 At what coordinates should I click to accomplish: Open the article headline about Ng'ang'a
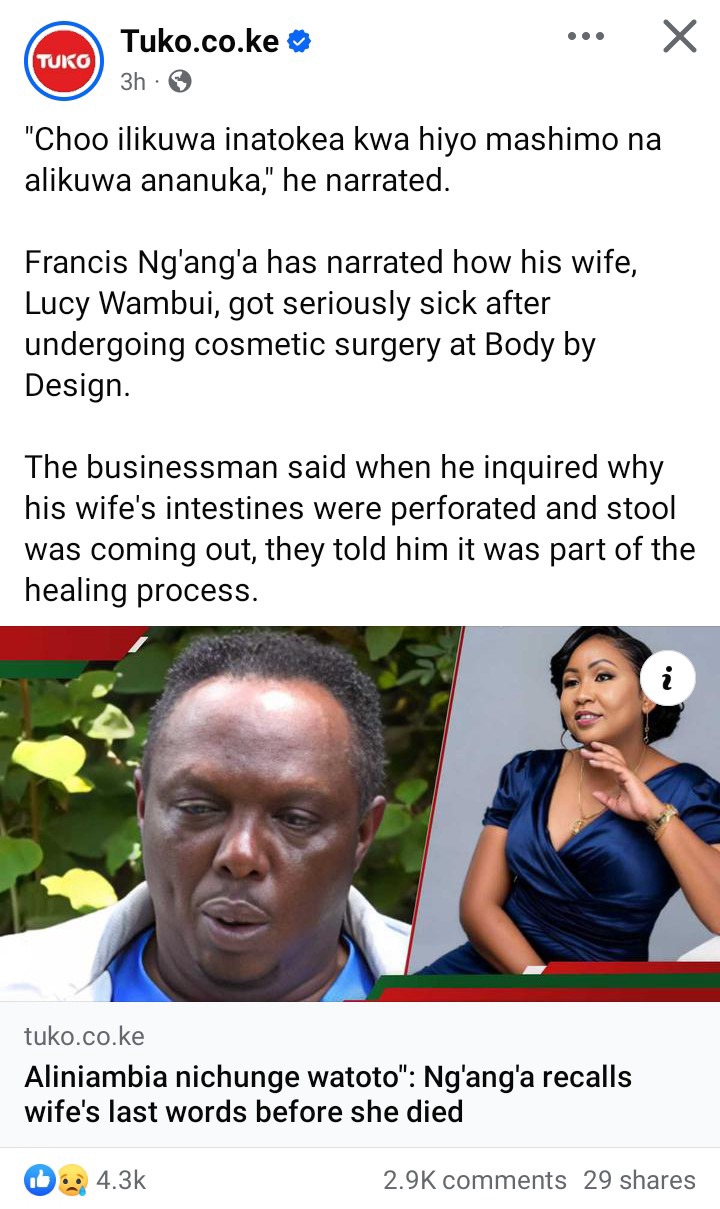[x=328, y=1094]
